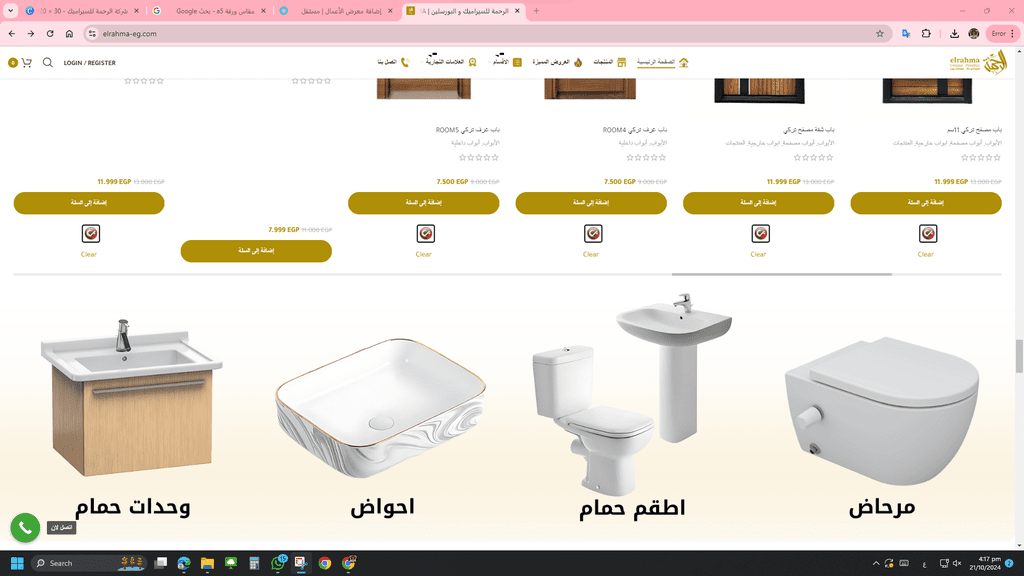Select color swatch under باب مصفح تركي 11سم
The image size is (1024, 576).
(x=928, y=233)
